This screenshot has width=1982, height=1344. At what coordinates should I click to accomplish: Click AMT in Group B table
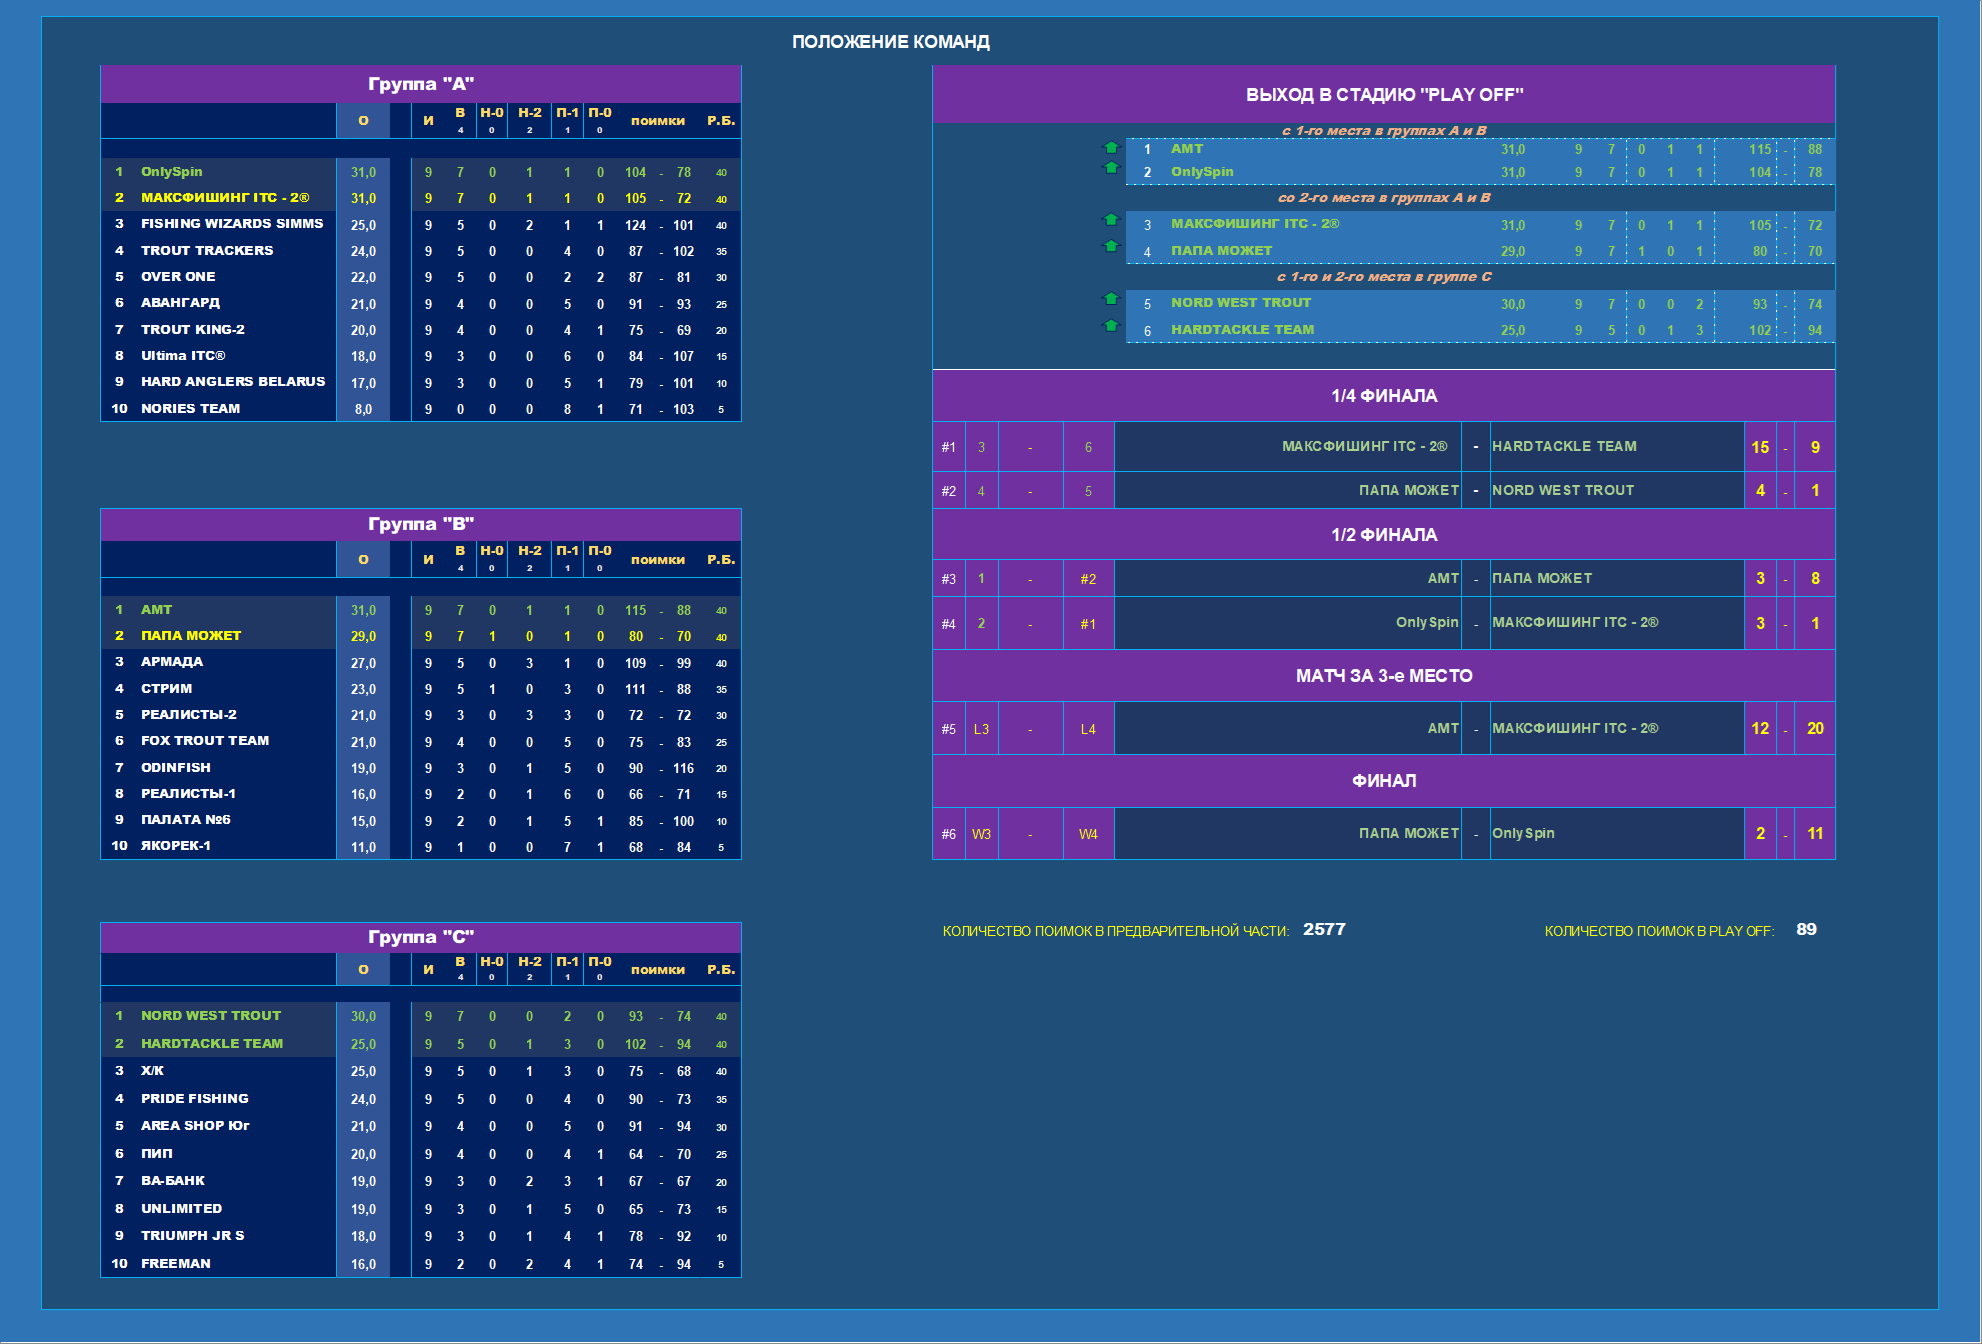[x=156, y=610]
